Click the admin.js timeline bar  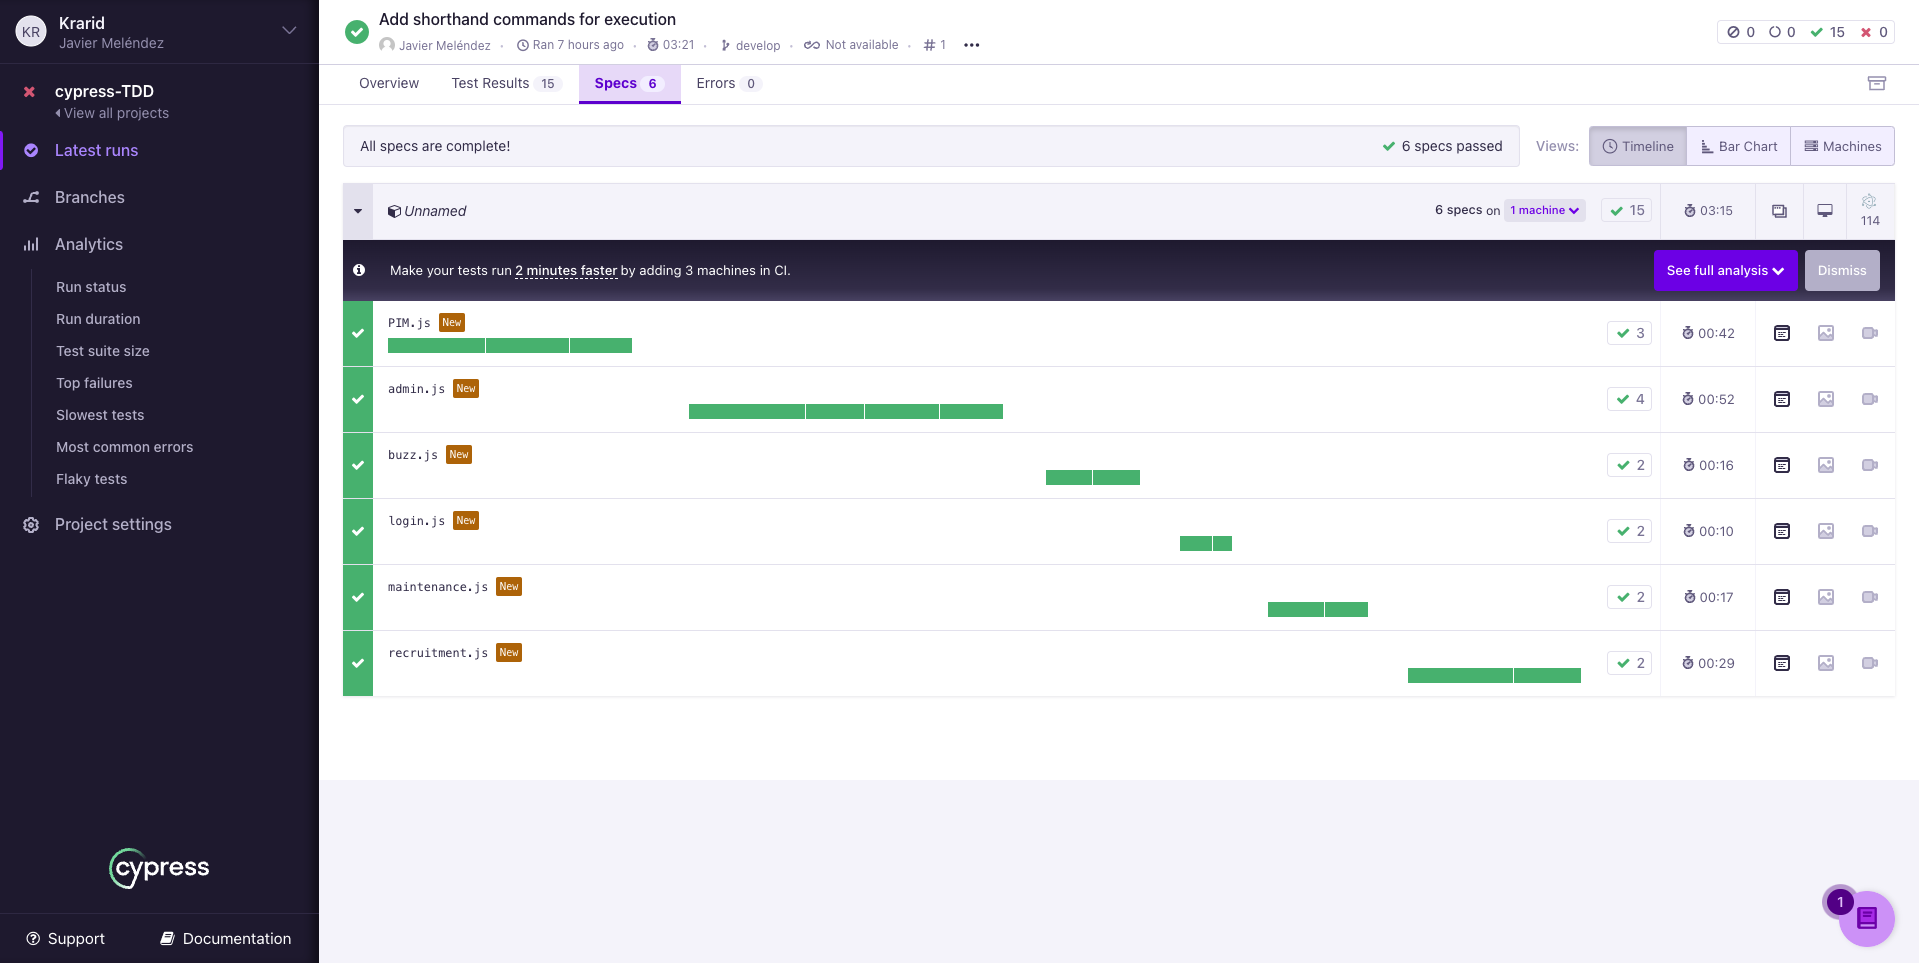pos(846,412)
